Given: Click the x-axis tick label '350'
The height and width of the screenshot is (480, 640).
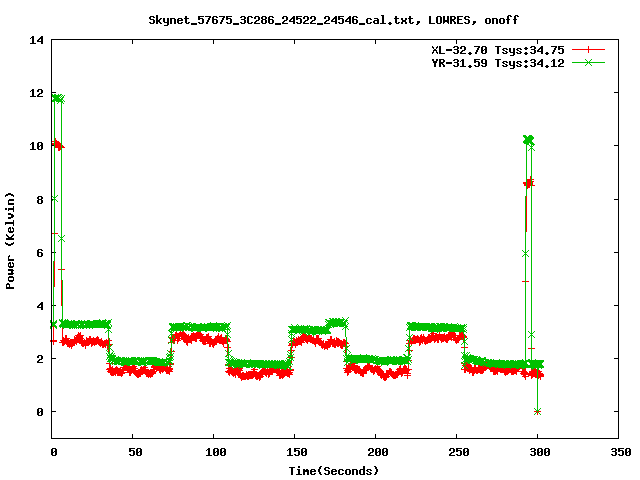Looking at the screenshot, I should coord(620,452).
